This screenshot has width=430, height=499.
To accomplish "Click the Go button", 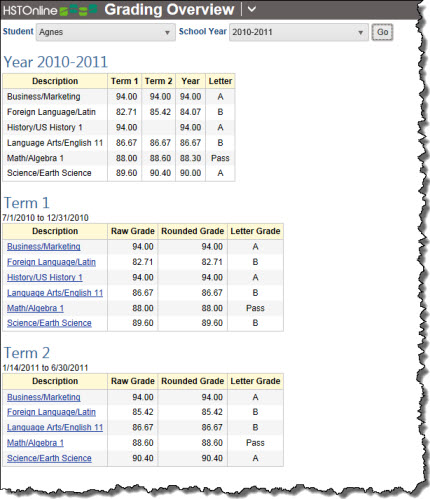I will click(x=382, y=32).
